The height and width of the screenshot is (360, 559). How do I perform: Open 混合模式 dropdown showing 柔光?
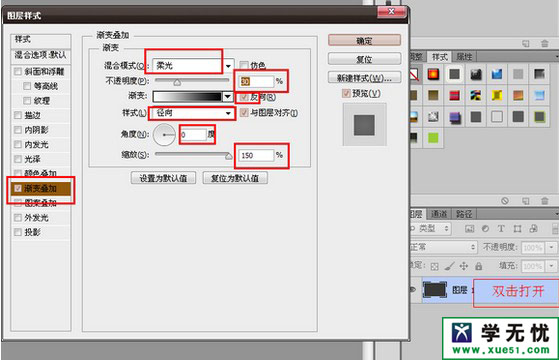tap(193, 66)
